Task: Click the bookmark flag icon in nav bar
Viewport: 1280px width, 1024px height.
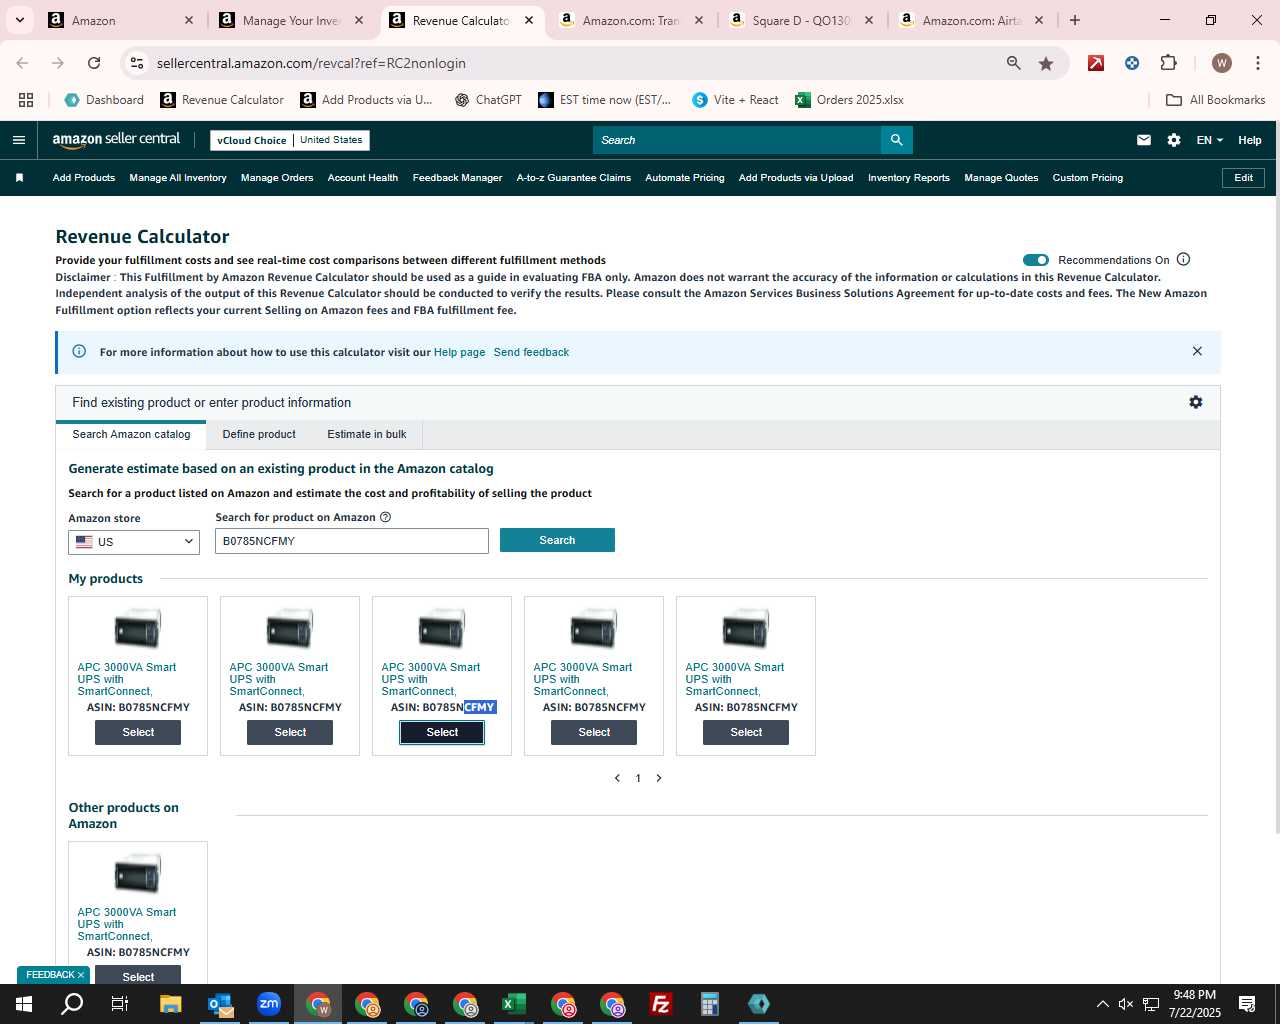Action: 19,178
